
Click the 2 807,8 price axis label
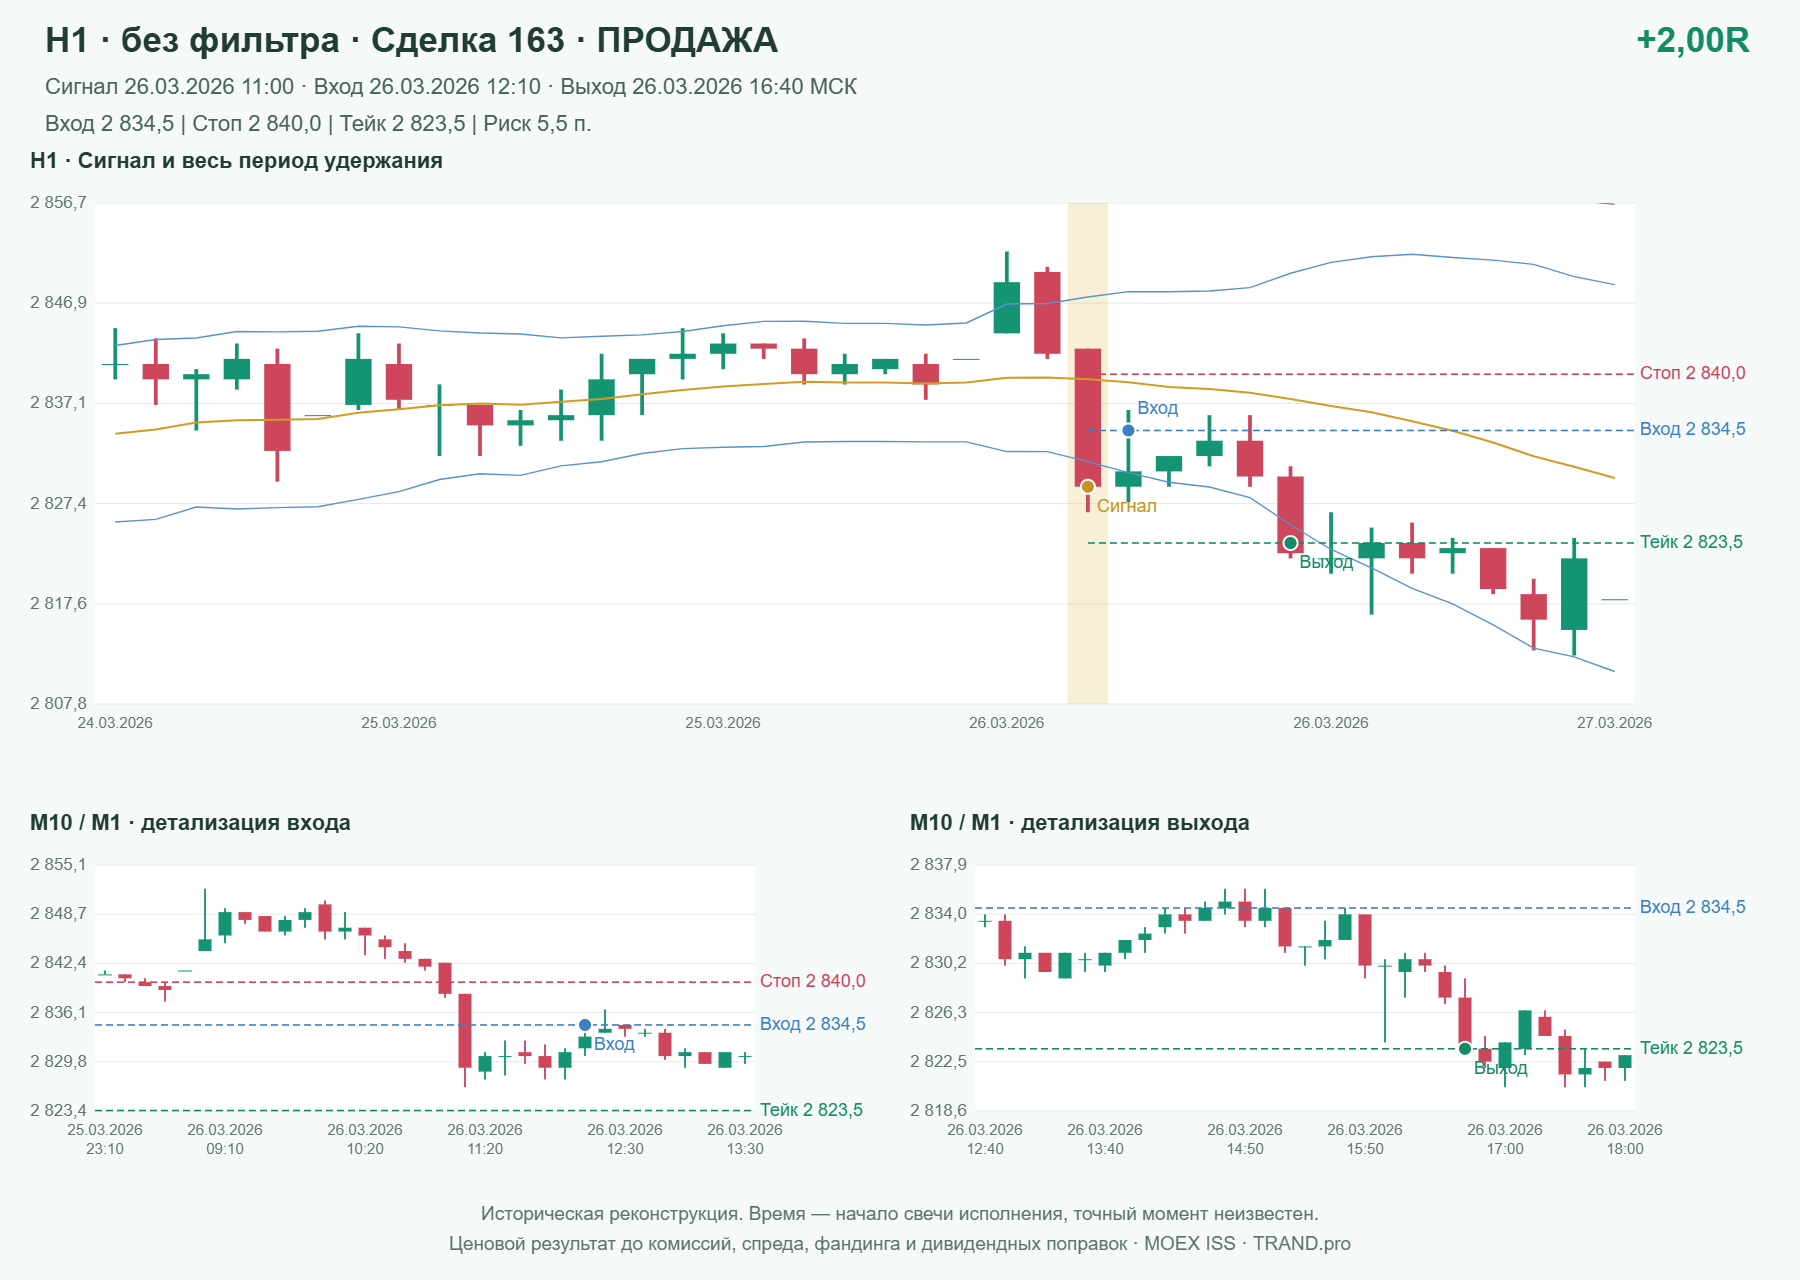click(x=58, y=703)
